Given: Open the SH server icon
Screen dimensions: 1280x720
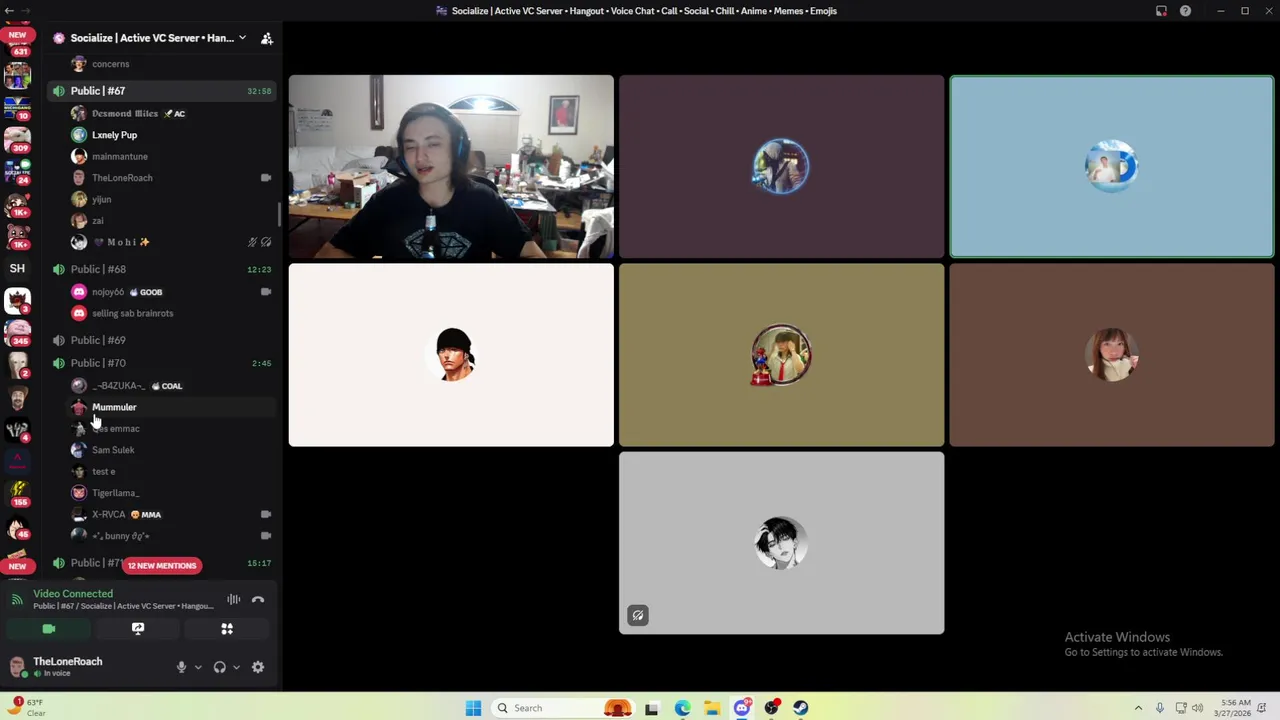Looking at the screenshot, I should [x=17, y=269].
